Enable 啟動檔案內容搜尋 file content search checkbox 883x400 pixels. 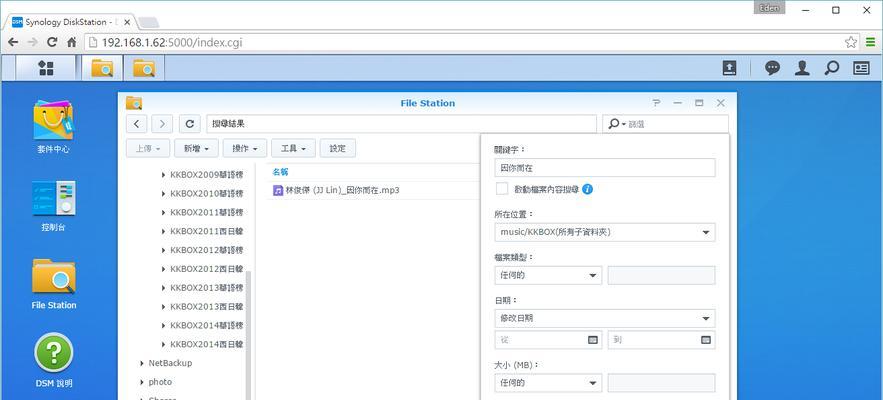(502, 189)
